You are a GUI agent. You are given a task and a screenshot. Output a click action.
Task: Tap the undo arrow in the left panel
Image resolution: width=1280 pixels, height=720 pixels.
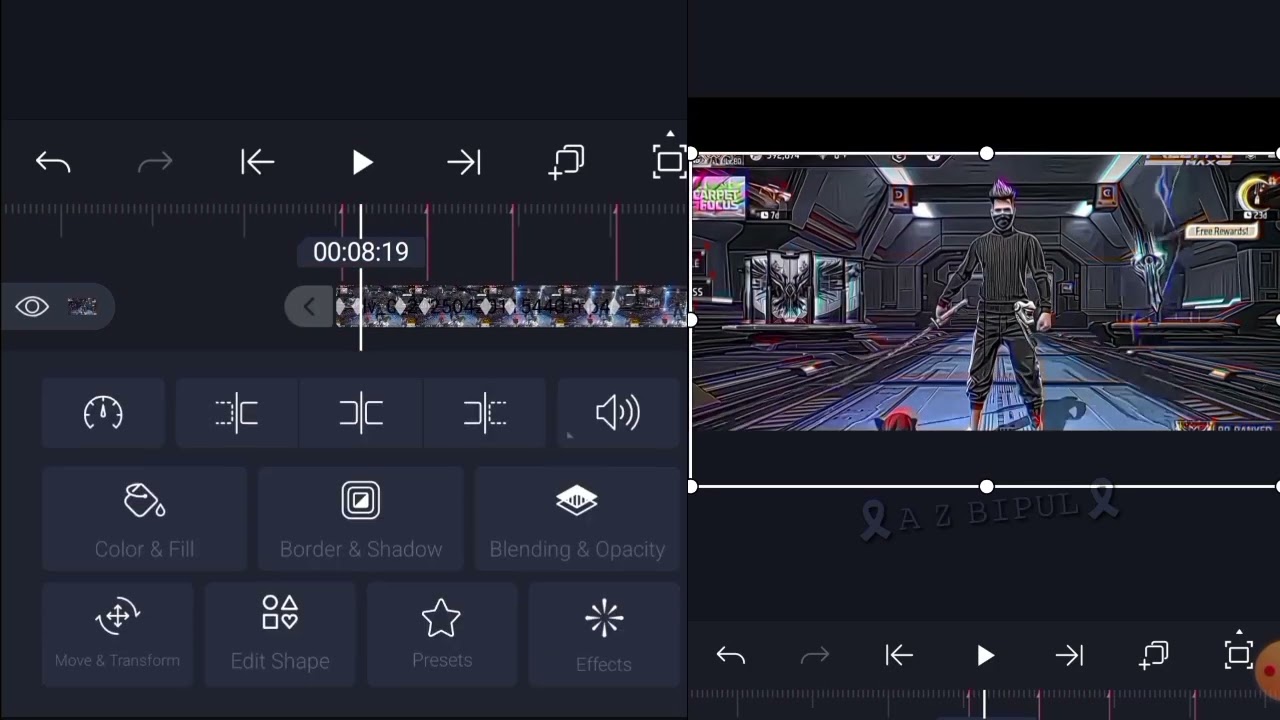(53, 162)
